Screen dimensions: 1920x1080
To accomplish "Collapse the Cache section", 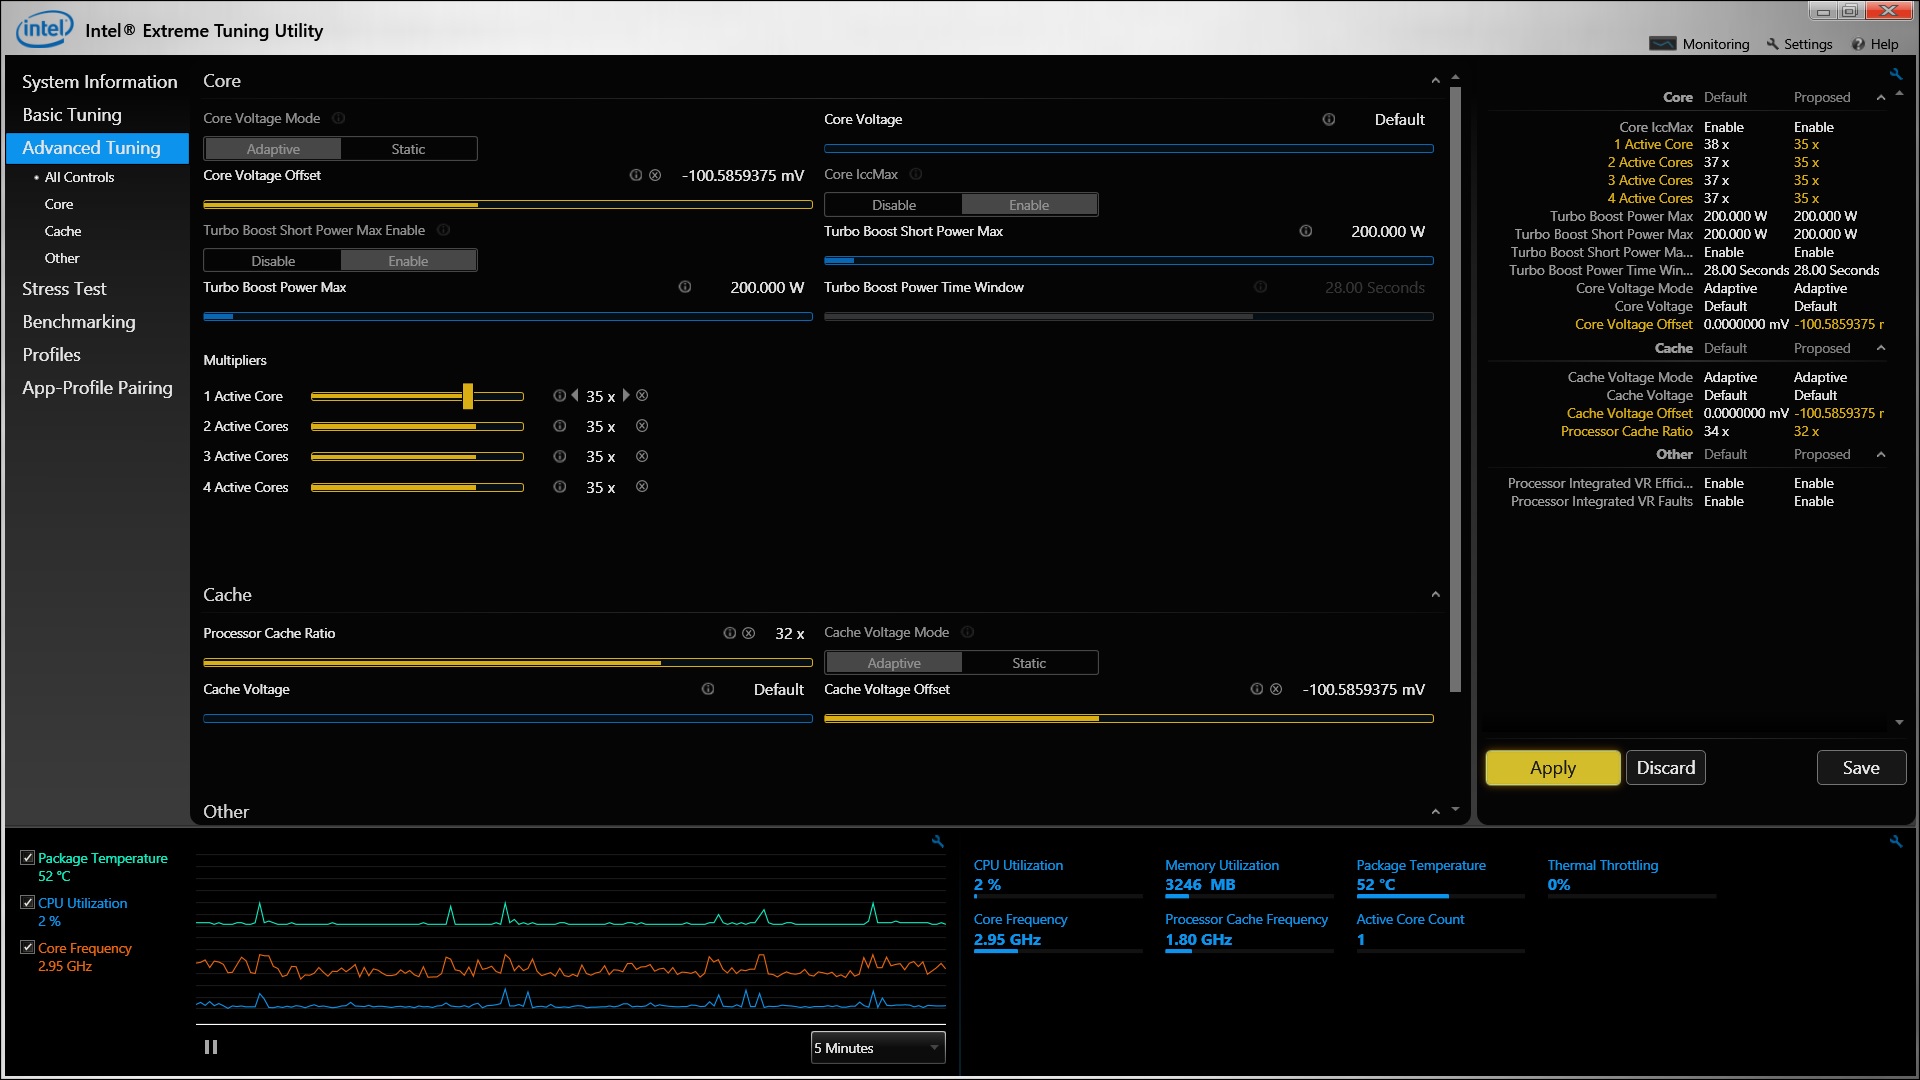I will (1435, 594).
